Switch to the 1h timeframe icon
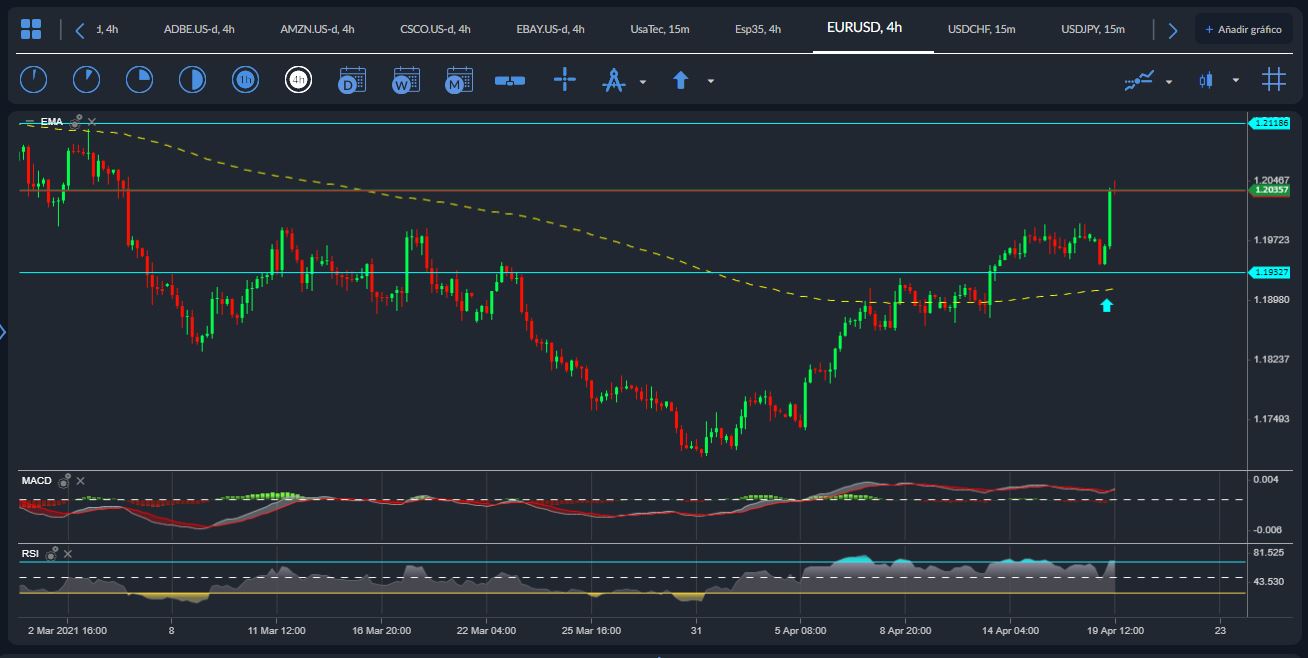Image resolution: width=1308 pixels, height=658 pixels. click(245, 79)
